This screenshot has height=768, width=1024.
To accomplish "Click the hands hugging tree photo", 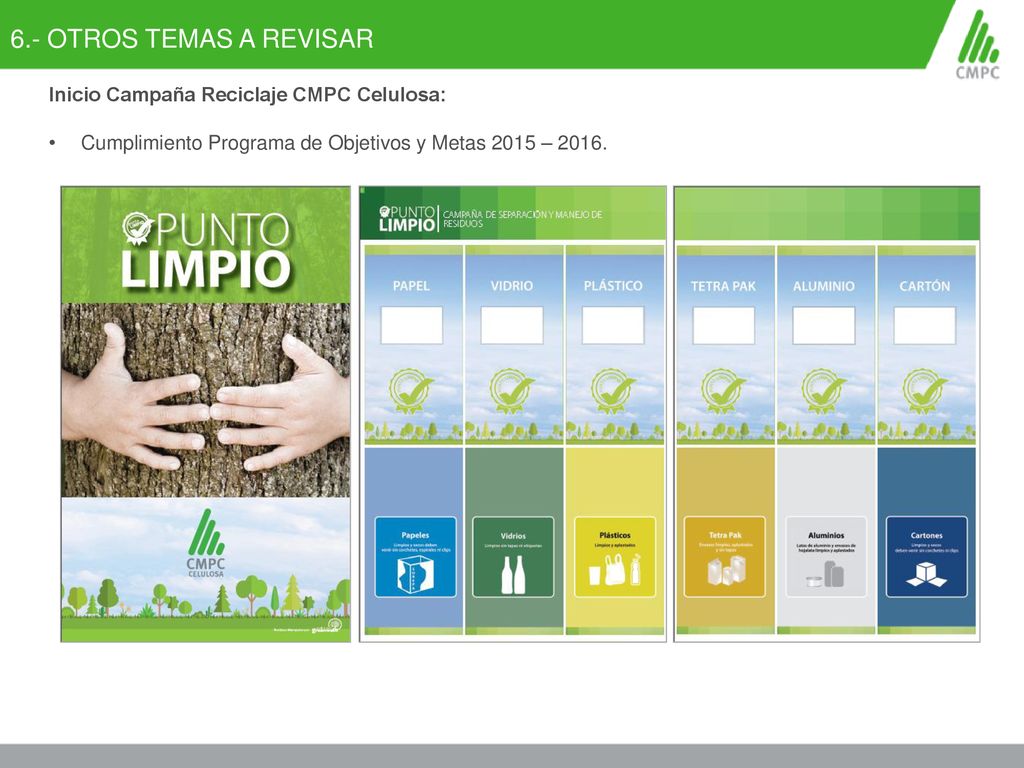I will [x=206, y=400].
